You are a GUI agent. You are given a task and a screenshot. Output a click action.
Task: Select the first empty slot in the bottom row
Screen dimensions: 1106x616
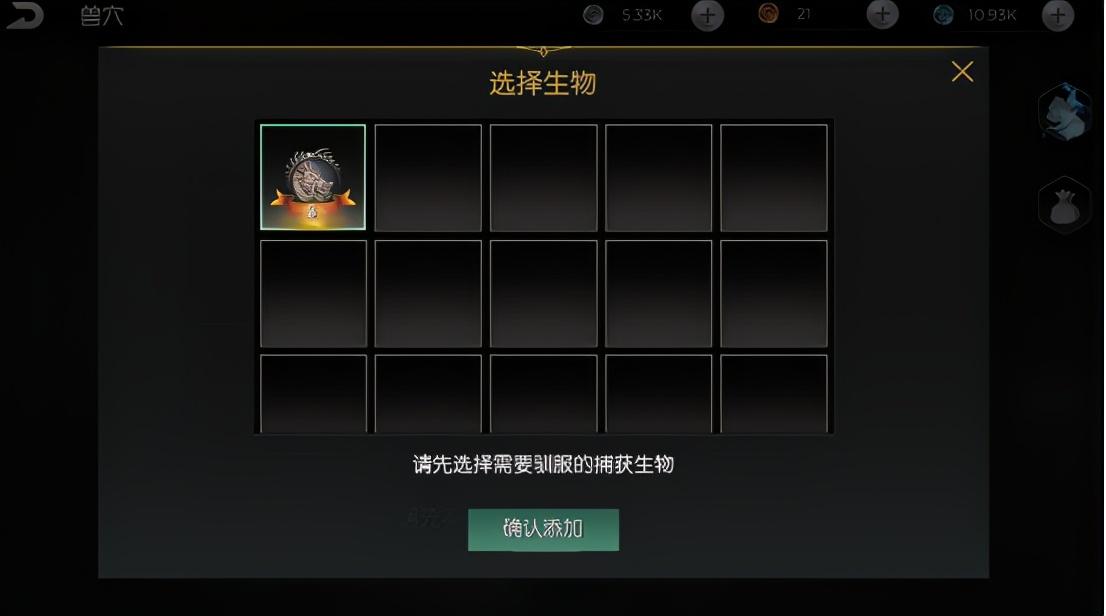(313, 394)
